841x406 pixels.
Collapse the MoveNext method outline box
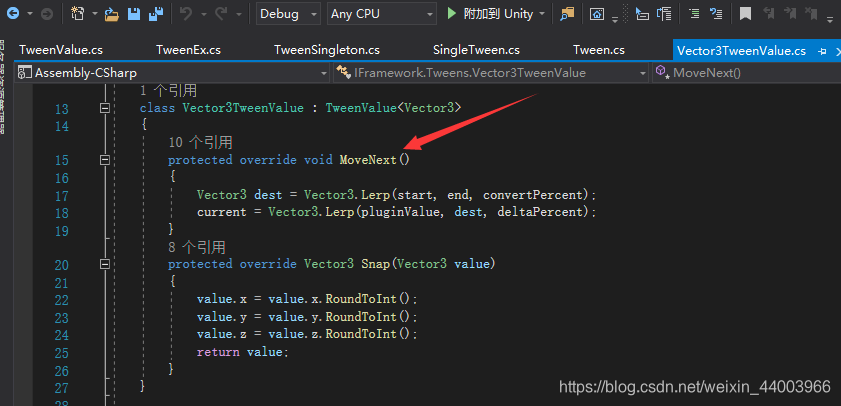point(105,160)
